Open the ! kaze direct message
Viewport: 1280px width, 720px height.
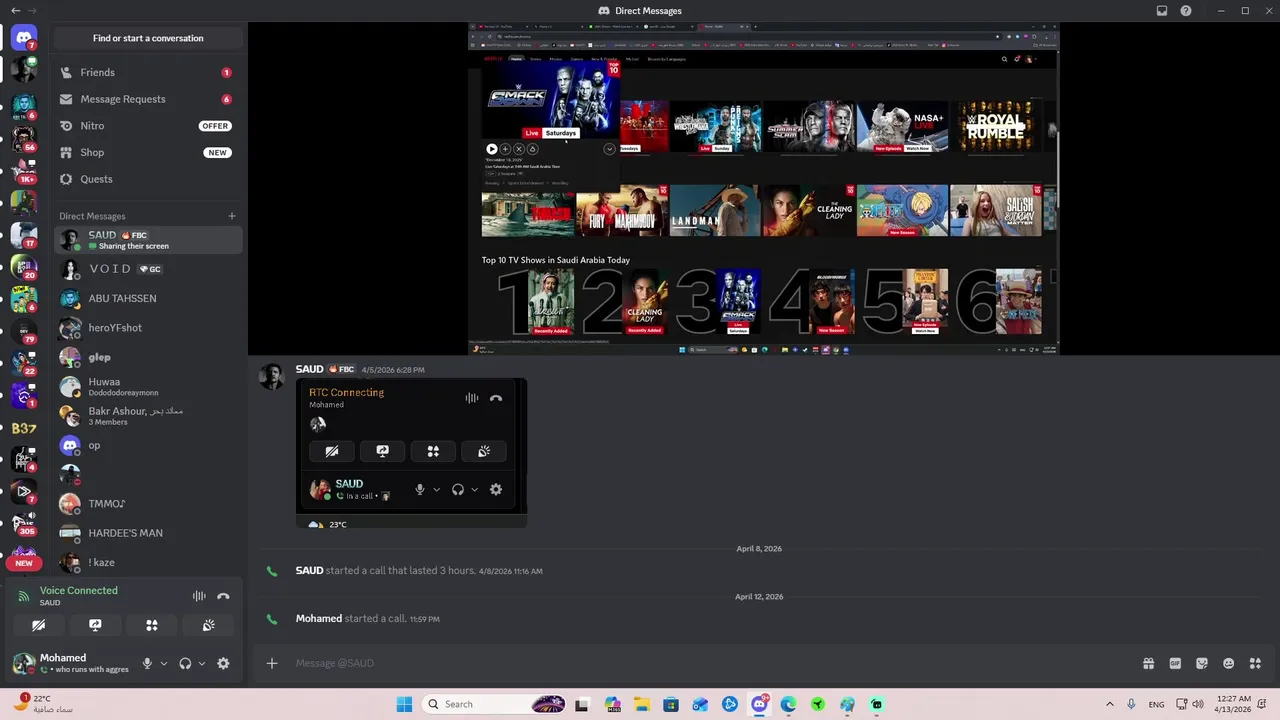click(x=148, y=562)
